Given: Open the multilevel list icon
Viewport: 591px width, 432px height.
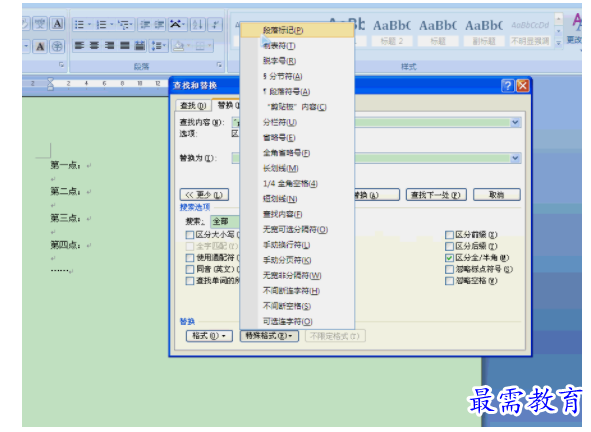Looking at the screenshot, I should click(123, 25).
